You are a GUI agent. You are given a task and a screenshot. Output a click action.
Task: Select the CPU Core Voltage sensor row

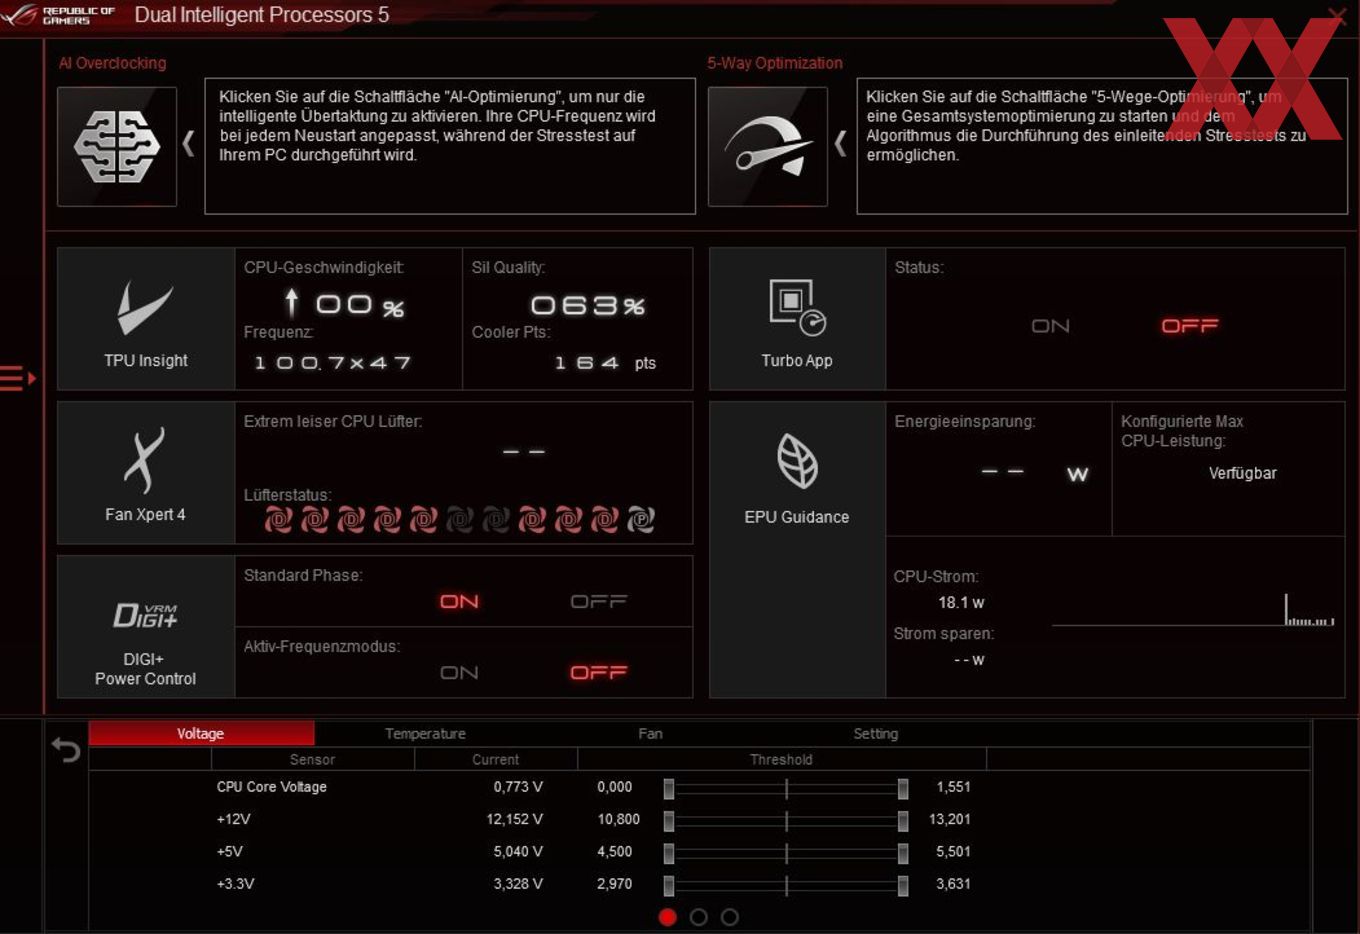(272, 787)
